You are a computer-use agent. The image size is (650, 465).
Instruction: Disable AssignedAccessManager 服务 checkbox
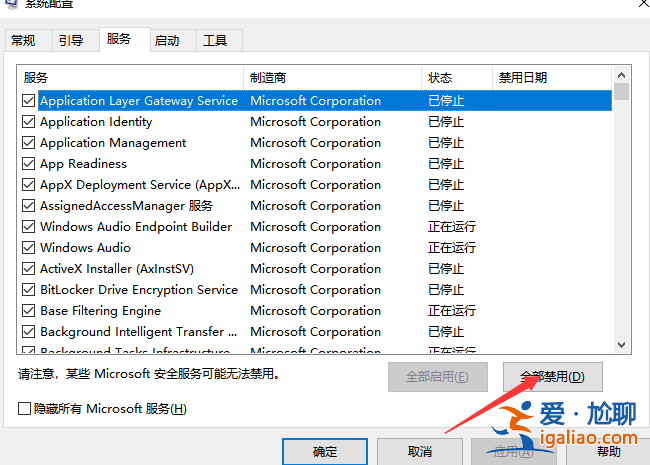tap(28, 206)
